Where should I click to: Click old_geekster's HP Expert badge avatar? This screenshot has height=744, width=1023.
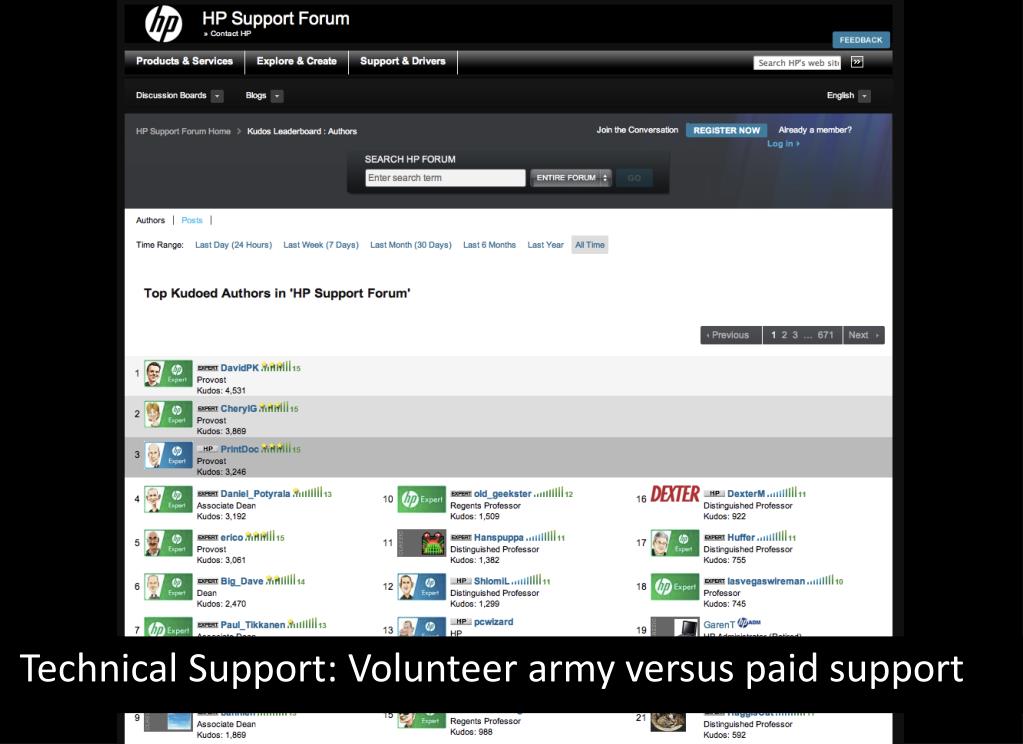pyautogui.click(x=421, y=499)
